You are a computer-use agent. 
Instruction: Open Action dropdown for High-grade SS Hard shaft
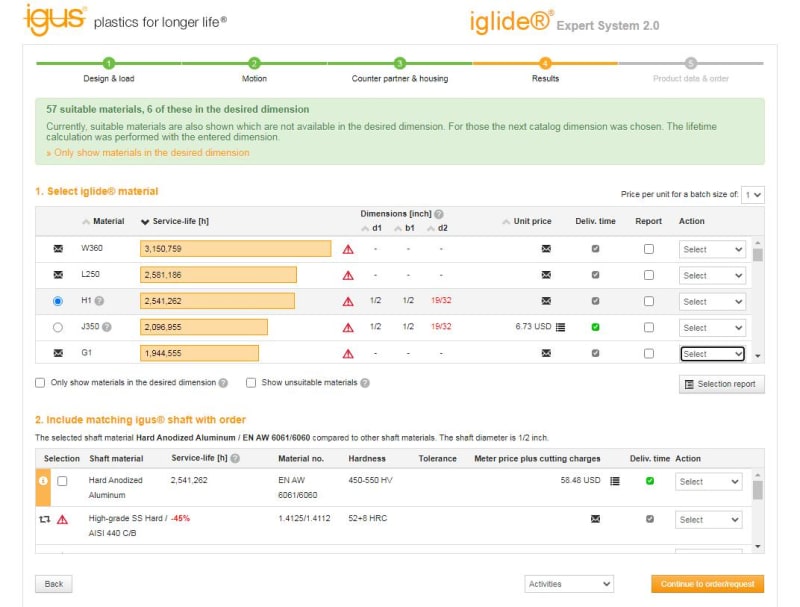click(x=708, y=520)
